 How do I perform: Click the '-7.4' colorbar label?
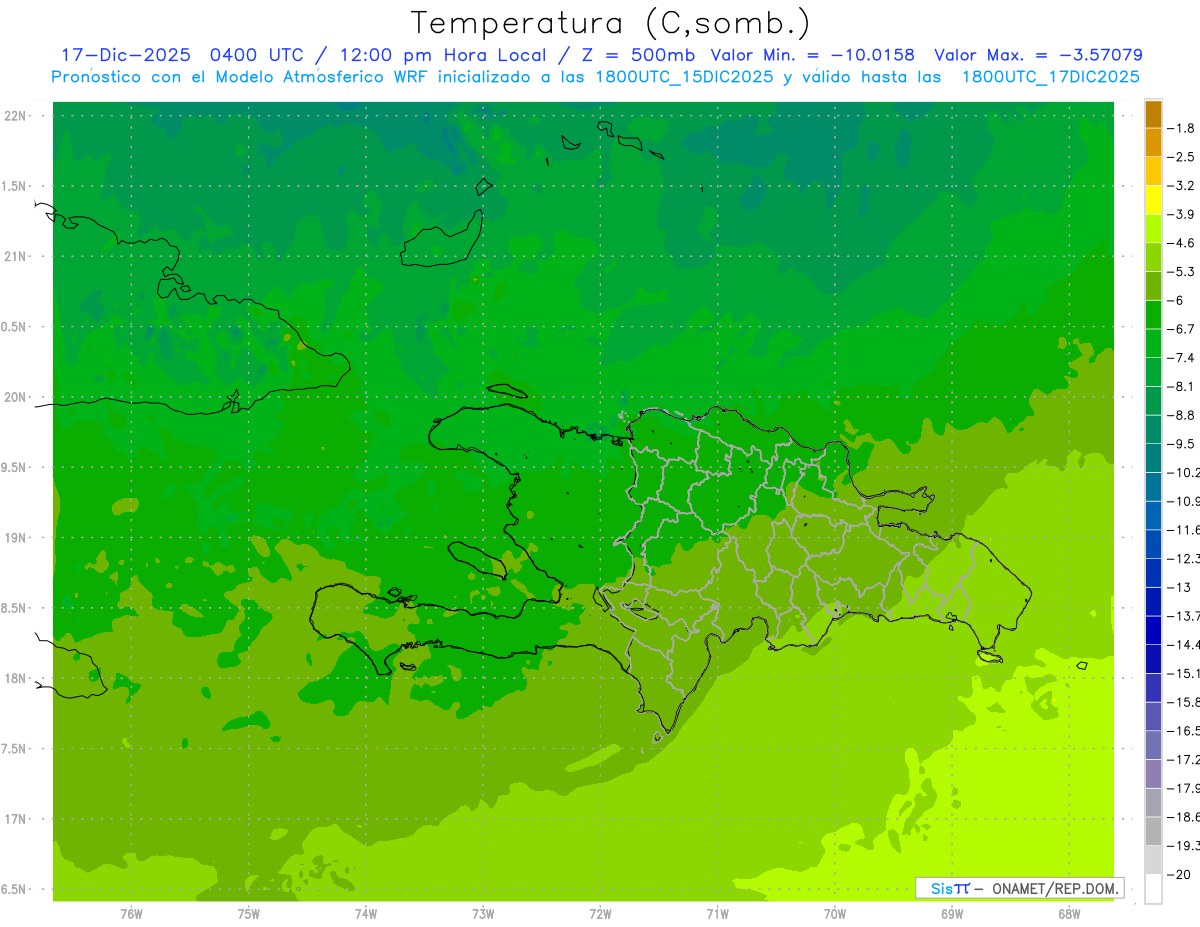1181,358
